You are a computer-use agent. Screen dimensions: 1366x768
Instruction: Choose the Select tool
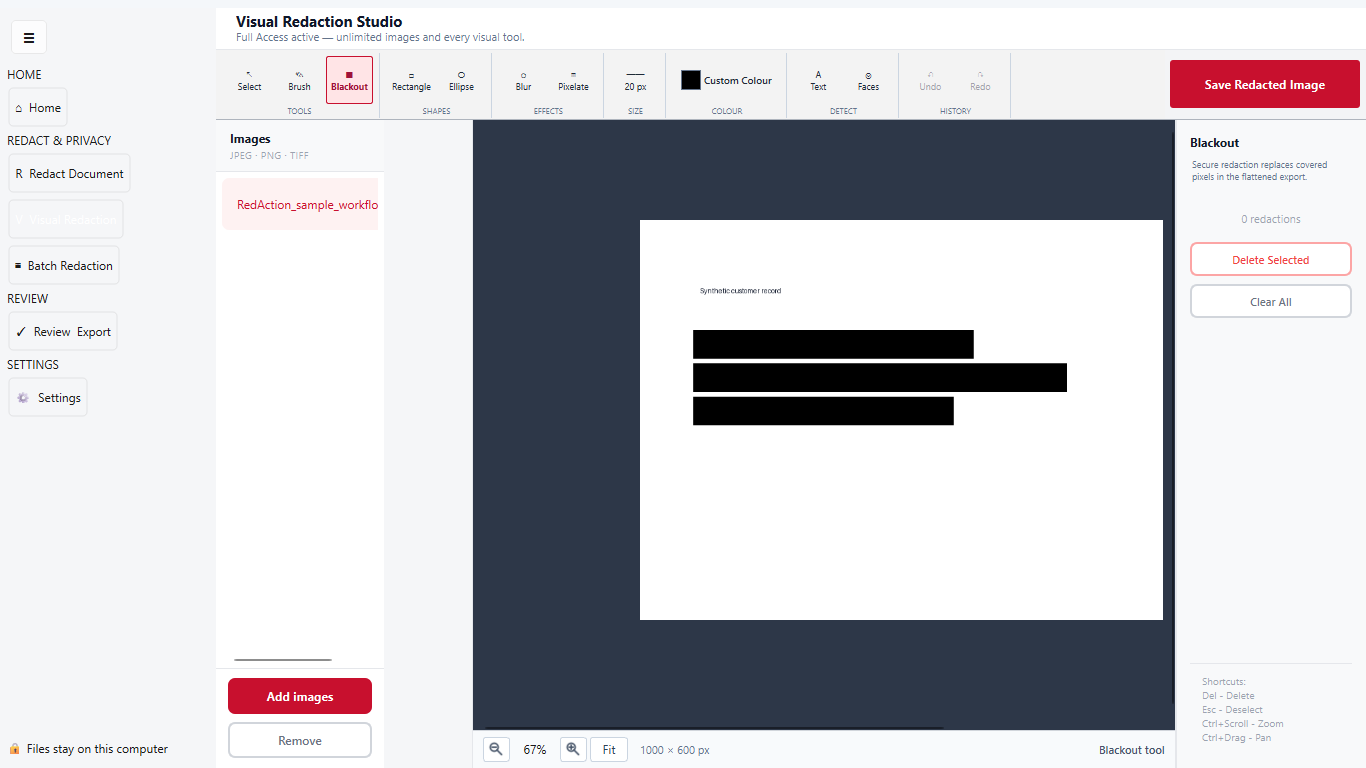pos(250,80)
